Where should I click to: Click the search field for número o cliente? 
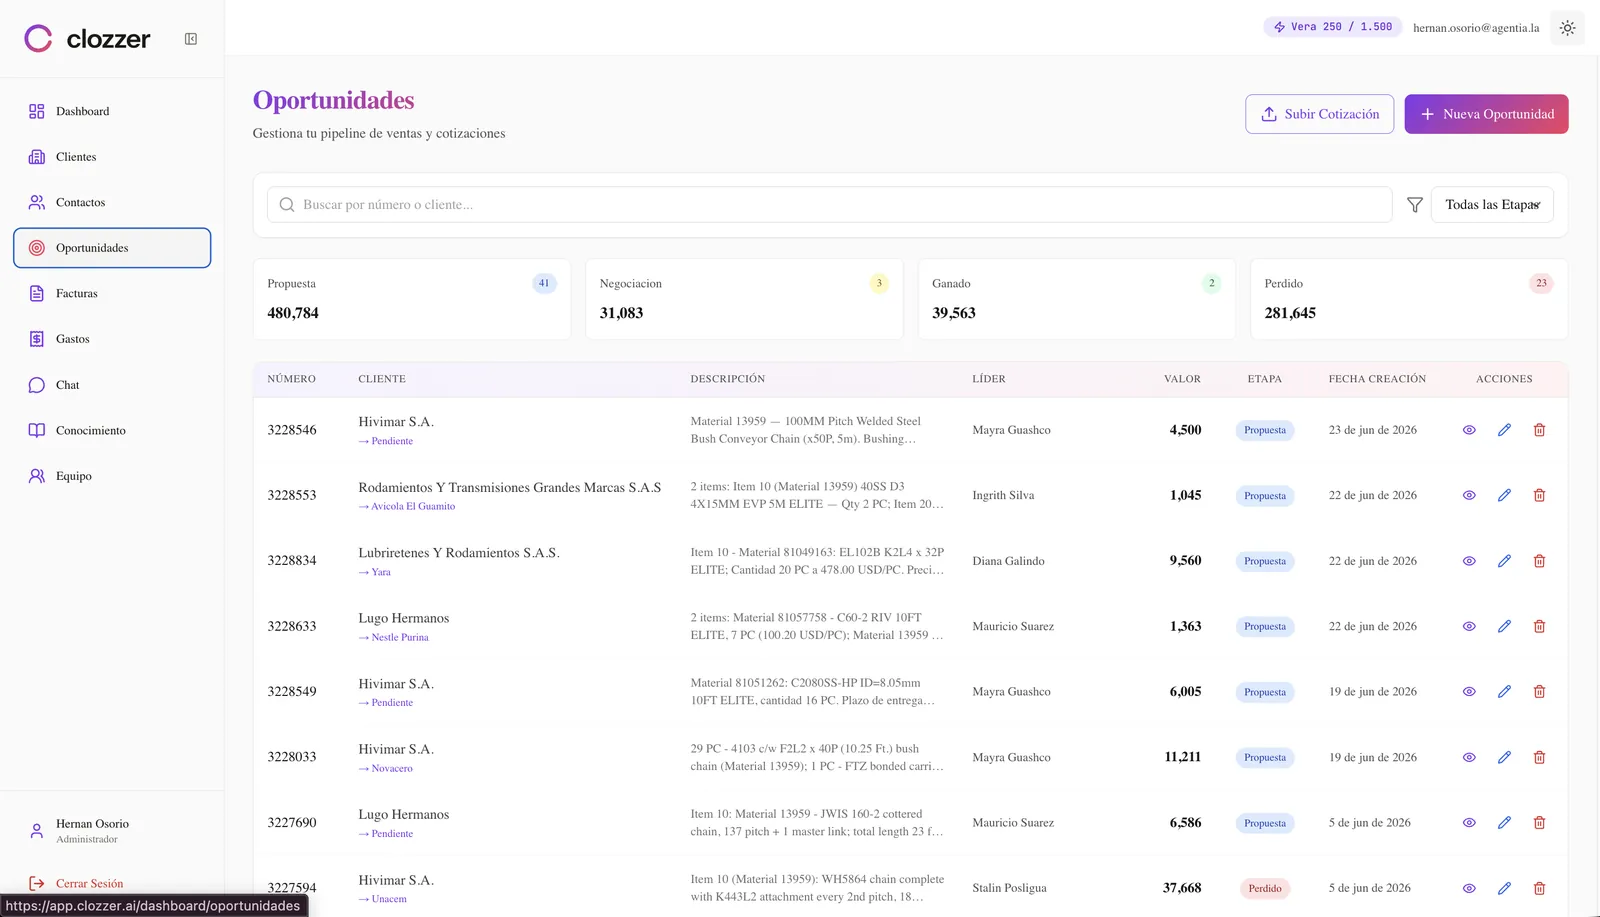(x=829, y=205)
